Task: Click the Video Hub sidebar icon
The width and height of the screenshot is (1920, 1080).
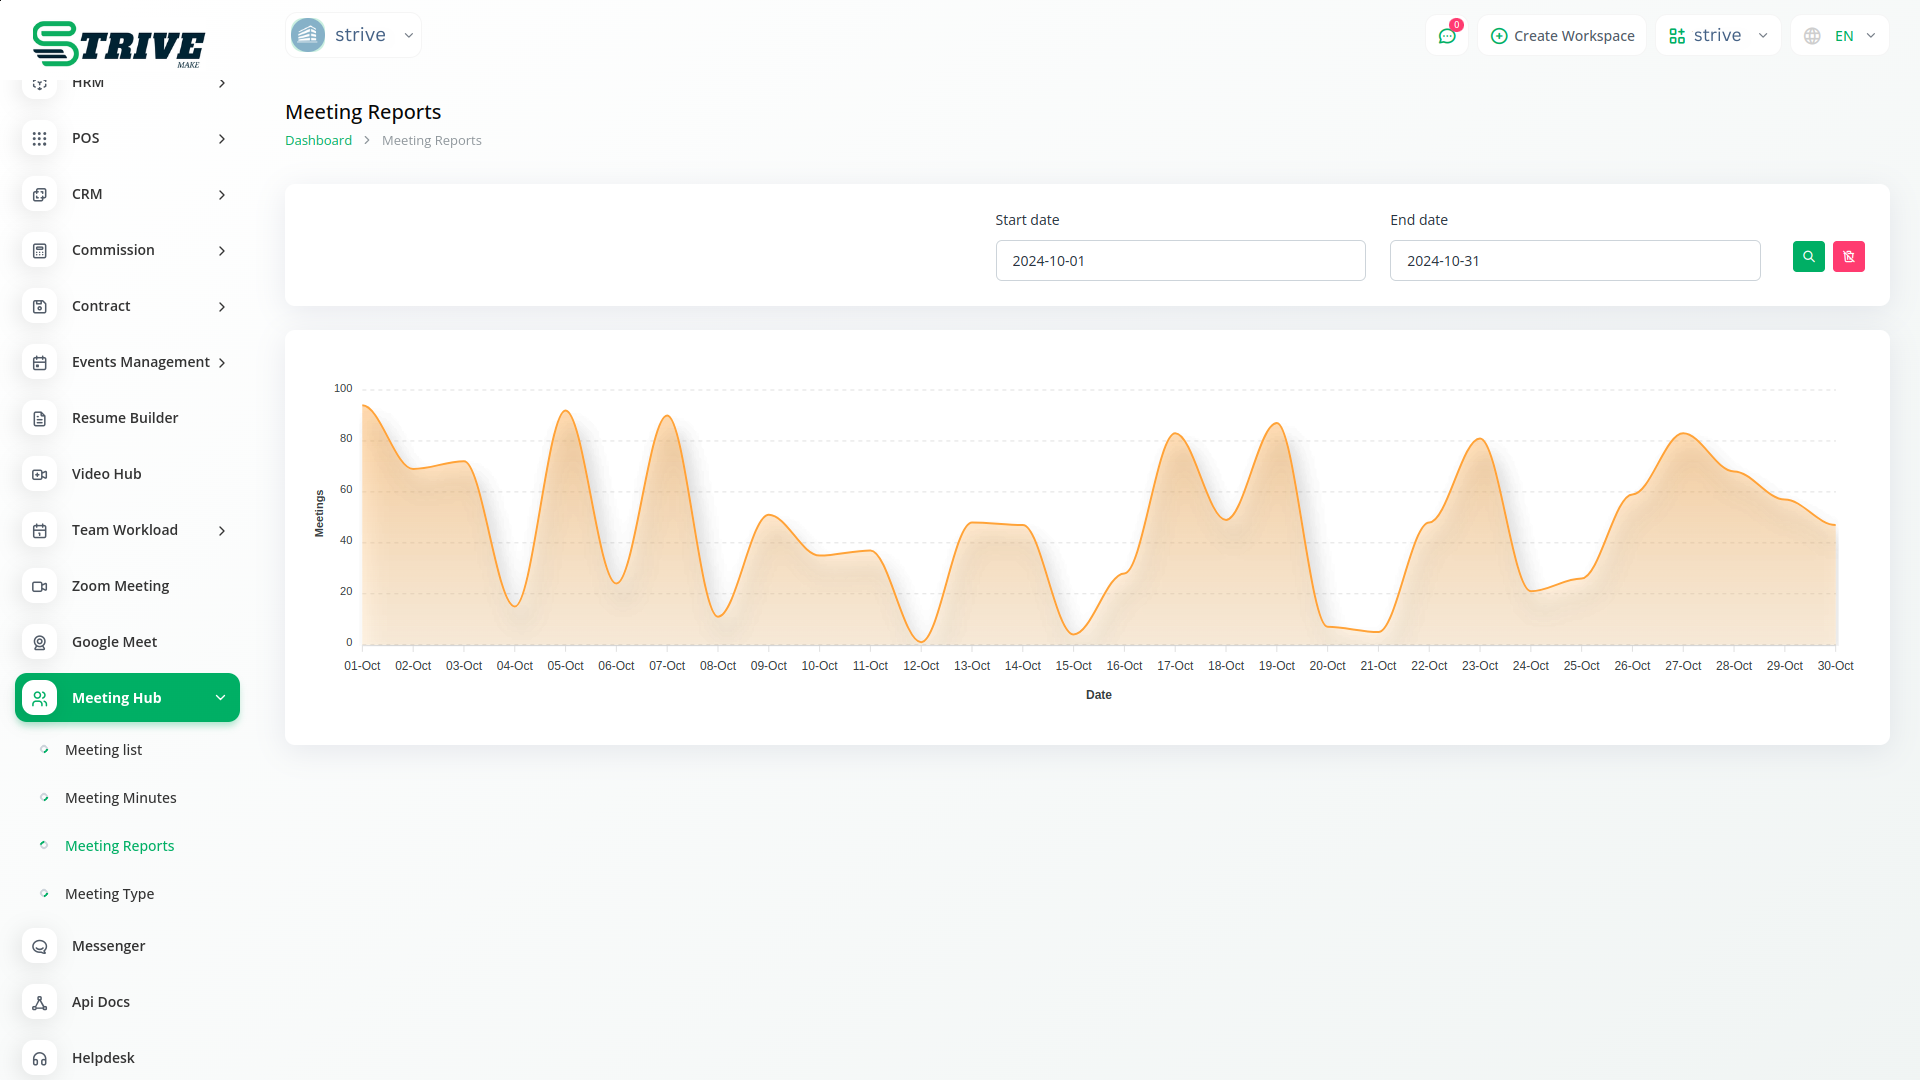Action: (x=40, y=475)
